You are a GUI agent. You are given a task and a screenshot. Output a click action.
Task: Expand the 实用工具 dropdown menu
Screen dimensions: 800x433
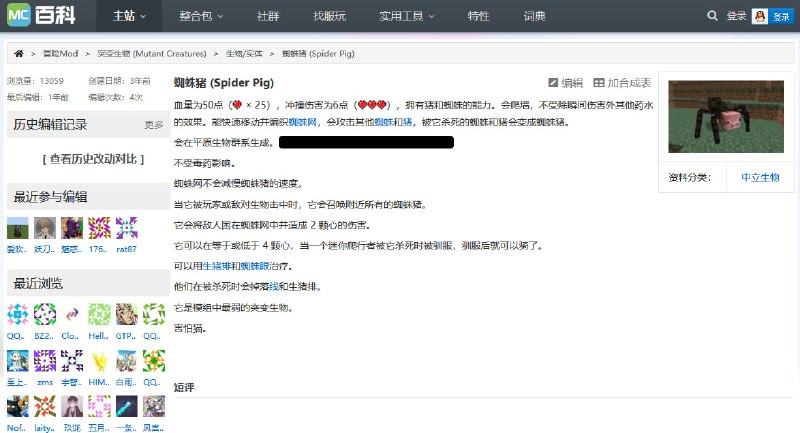[x=407, y=16]
